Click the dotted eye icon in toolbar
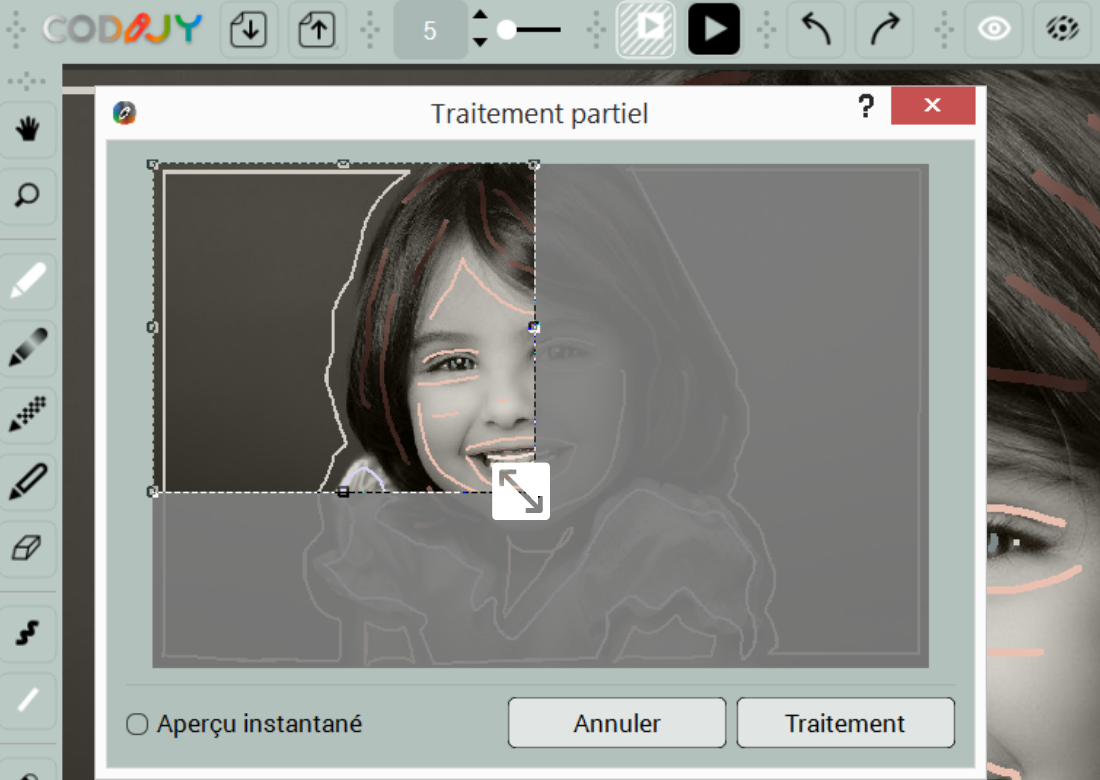 pyautogui.click(x=1062, y=29)
